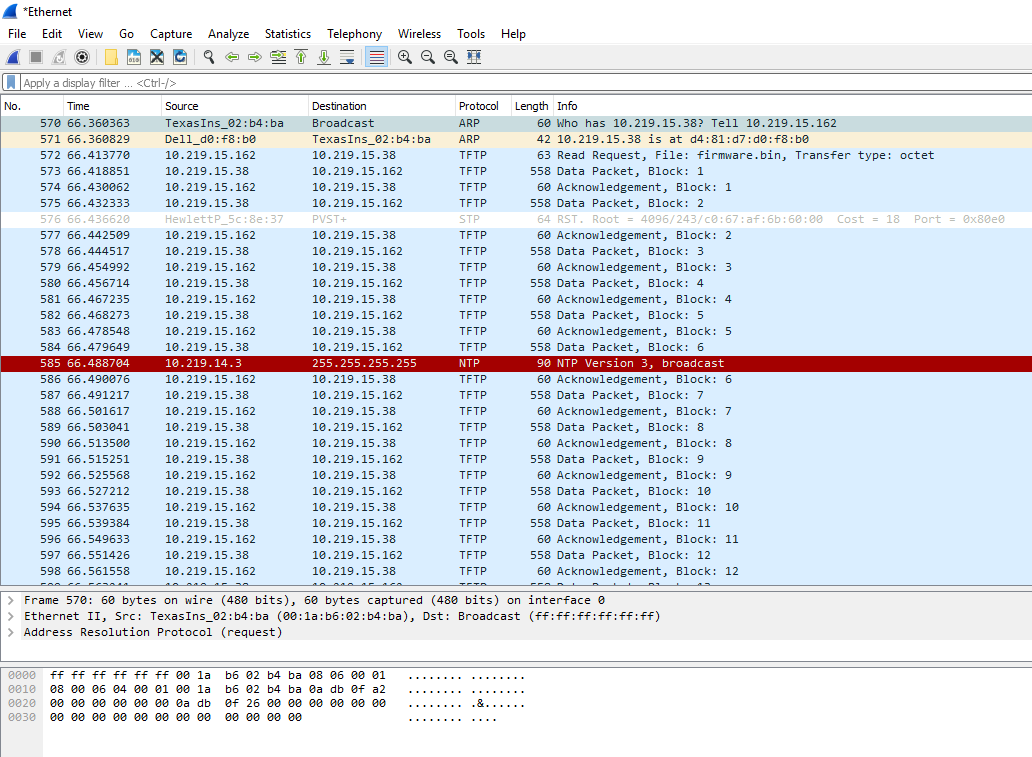
Task: Close this capture file icon
Action: click(x=157, y=57)
